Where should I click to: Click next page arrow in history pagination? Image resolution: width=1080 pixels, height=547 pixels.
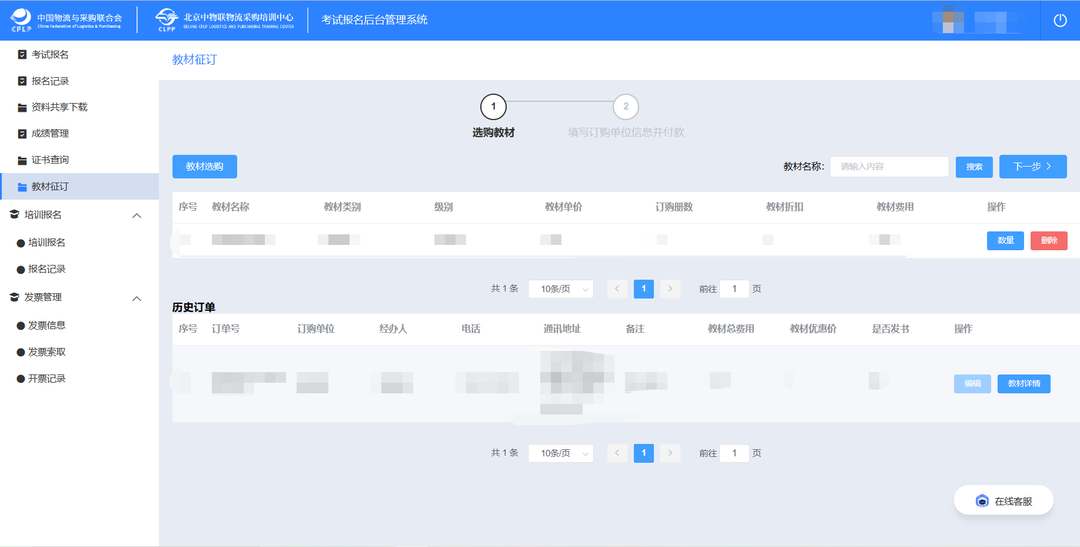(670, 453)
